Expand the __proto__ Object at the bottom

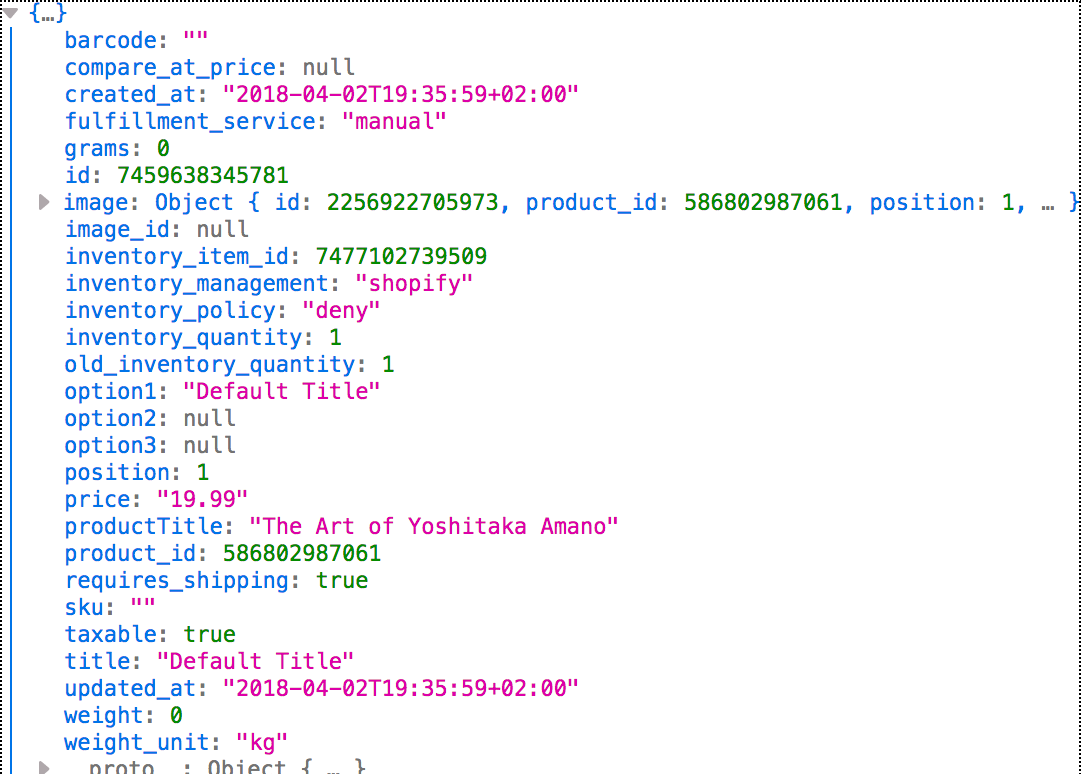coord(44,766)
